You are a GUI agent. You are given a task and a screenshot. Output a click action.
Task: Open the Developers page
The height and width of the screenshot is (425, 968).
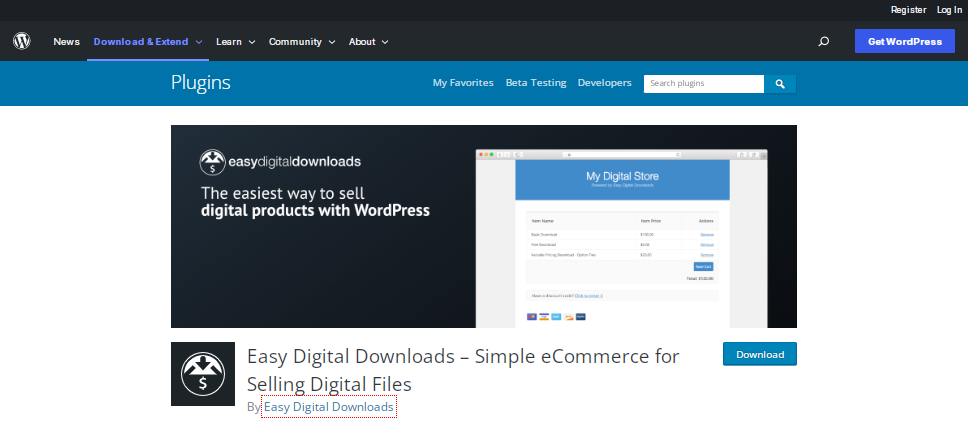click(604, 83)
